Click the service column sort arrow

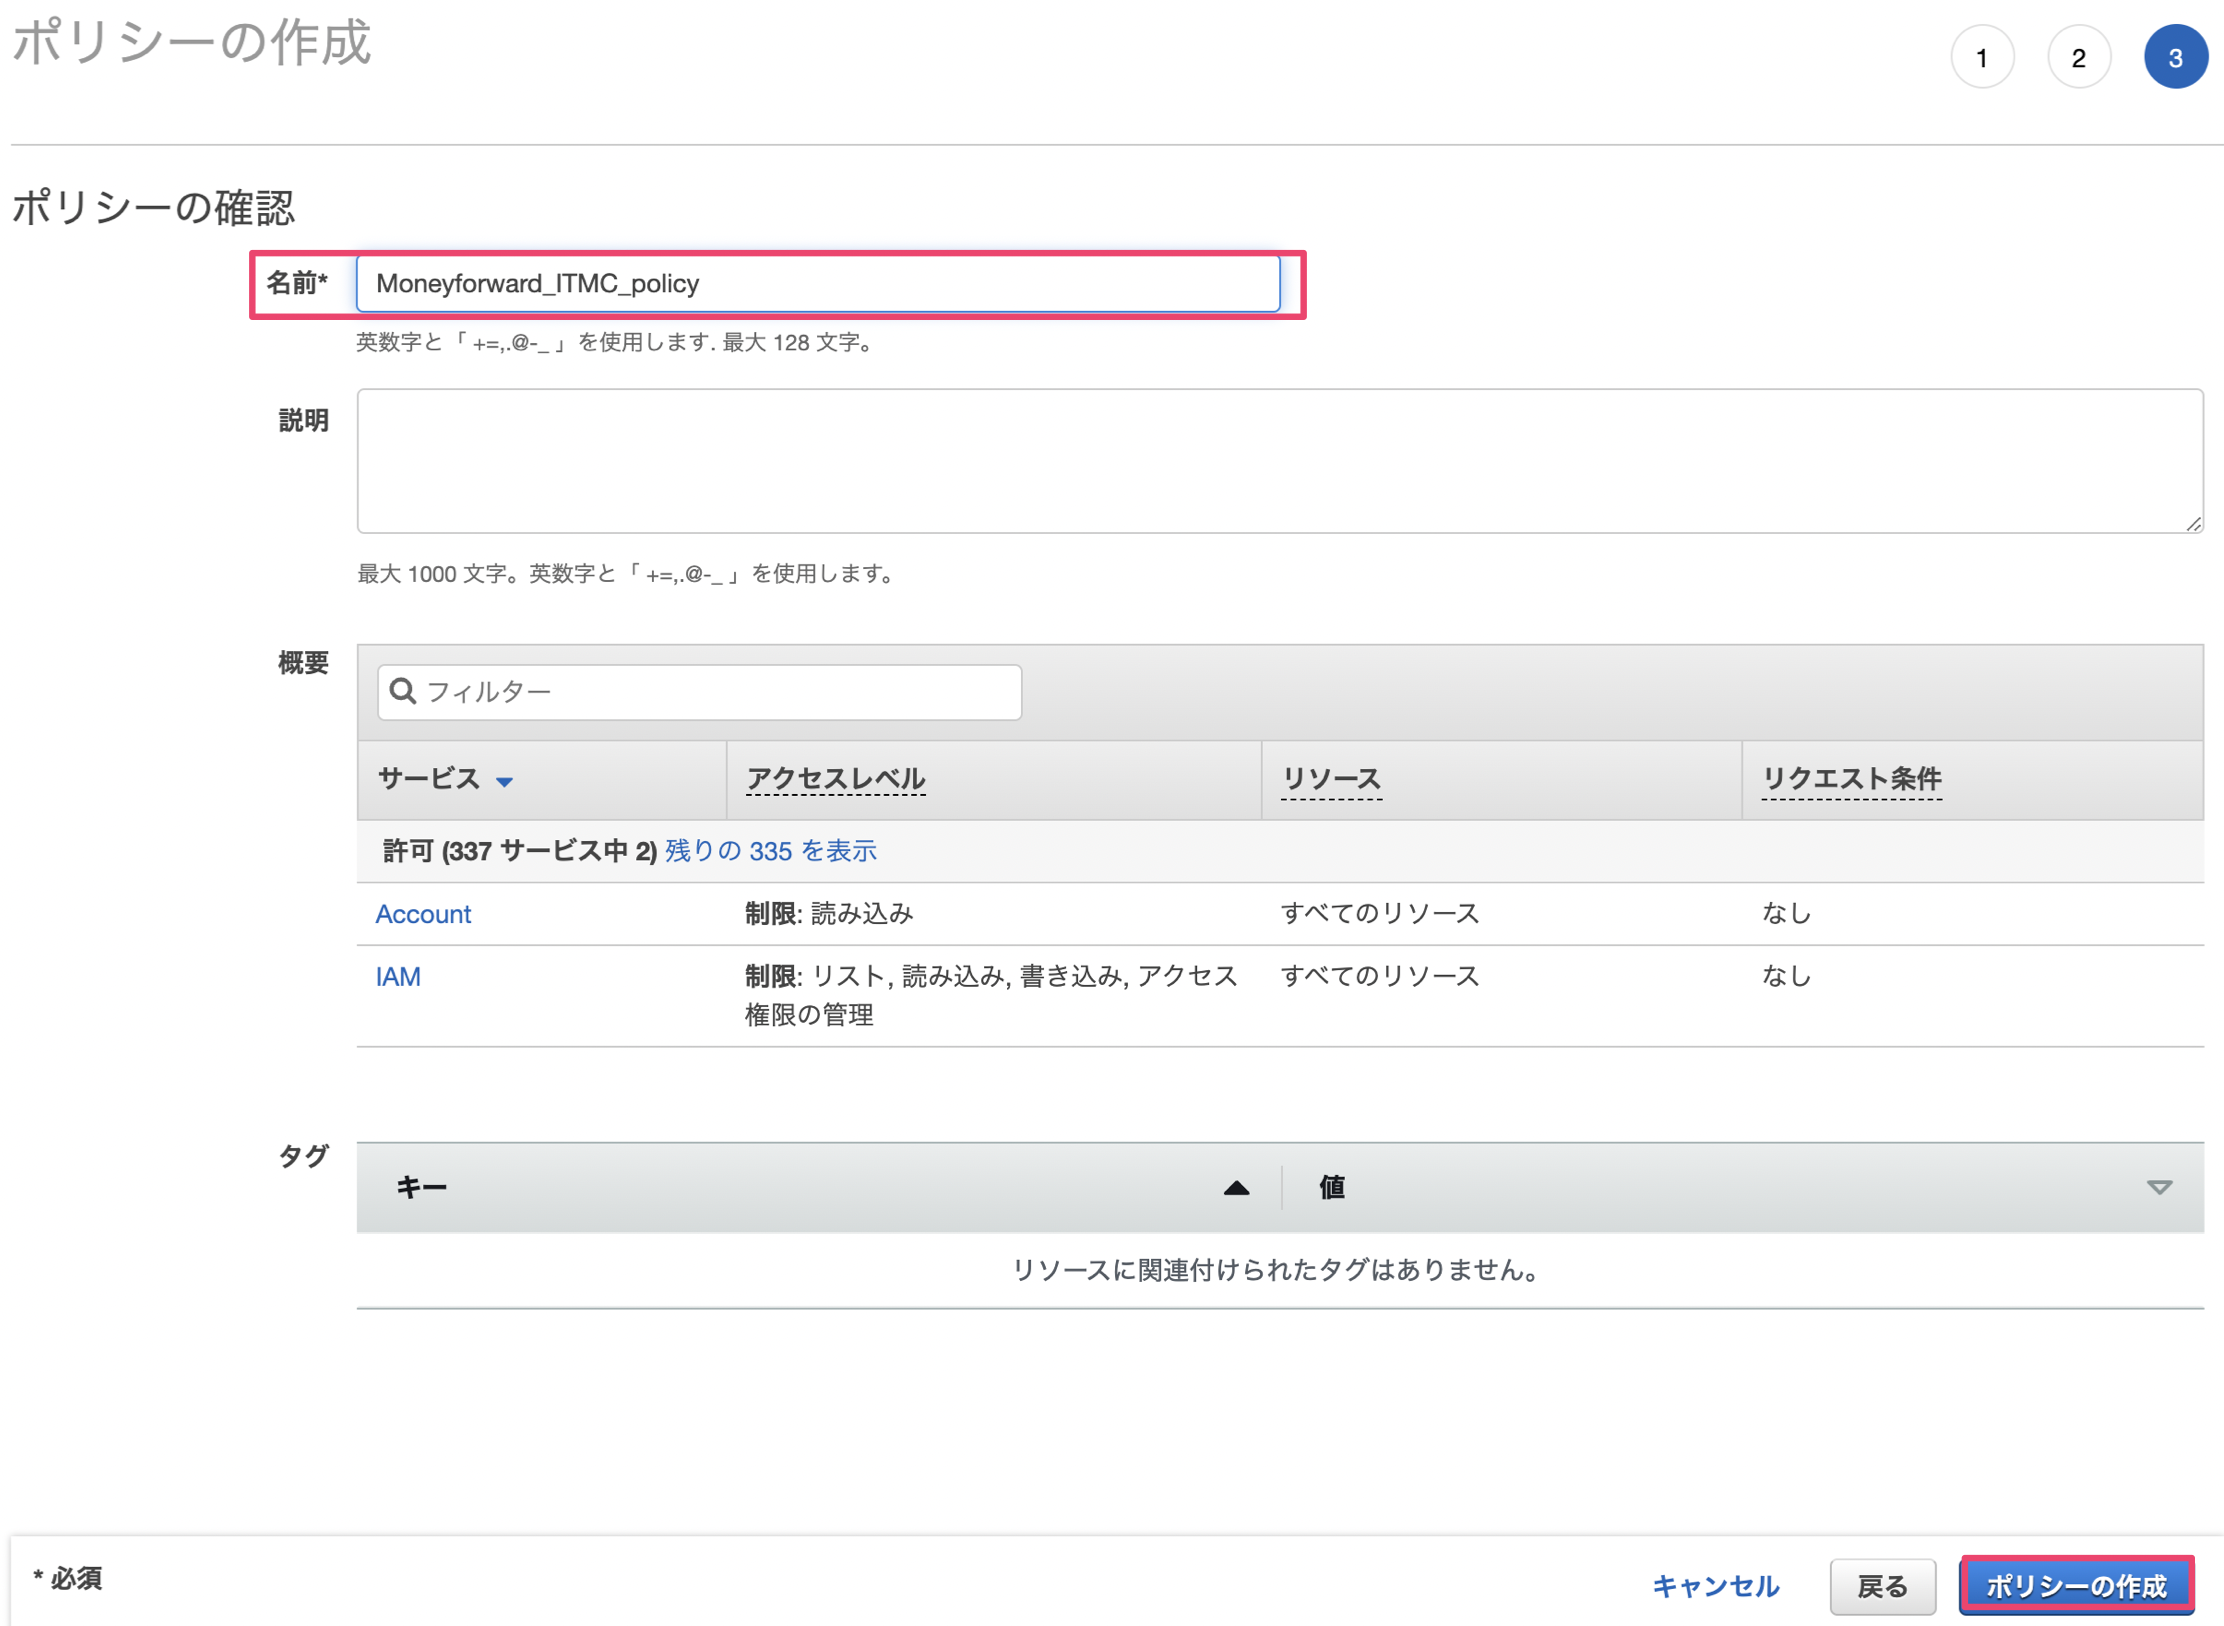505,782
